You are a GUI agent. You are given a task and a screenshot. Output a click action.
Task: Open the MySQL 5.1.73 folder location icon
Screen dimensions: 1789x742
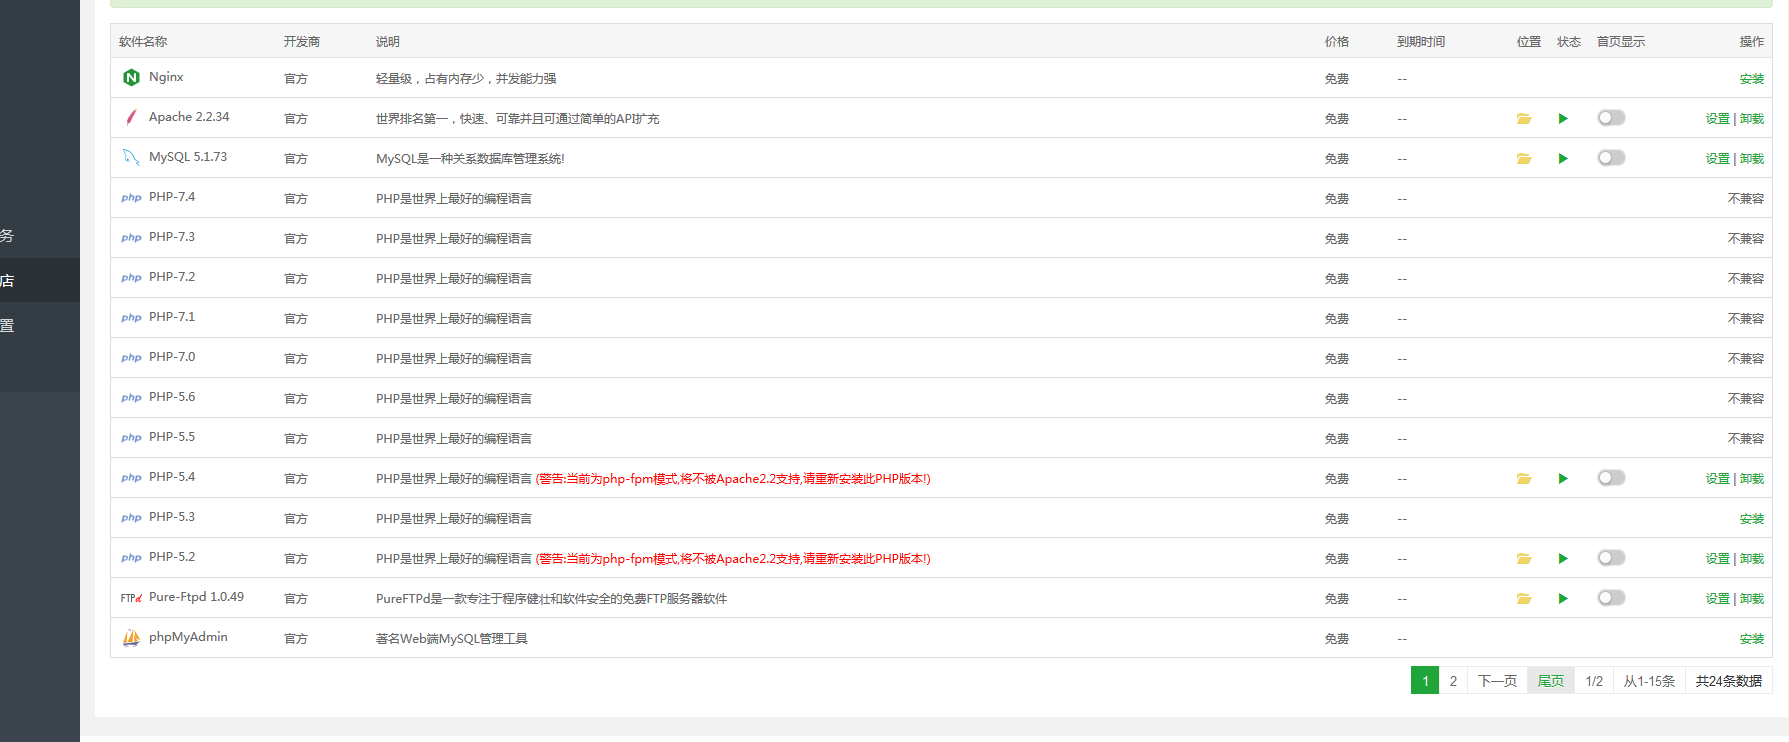pos(1524,158)
